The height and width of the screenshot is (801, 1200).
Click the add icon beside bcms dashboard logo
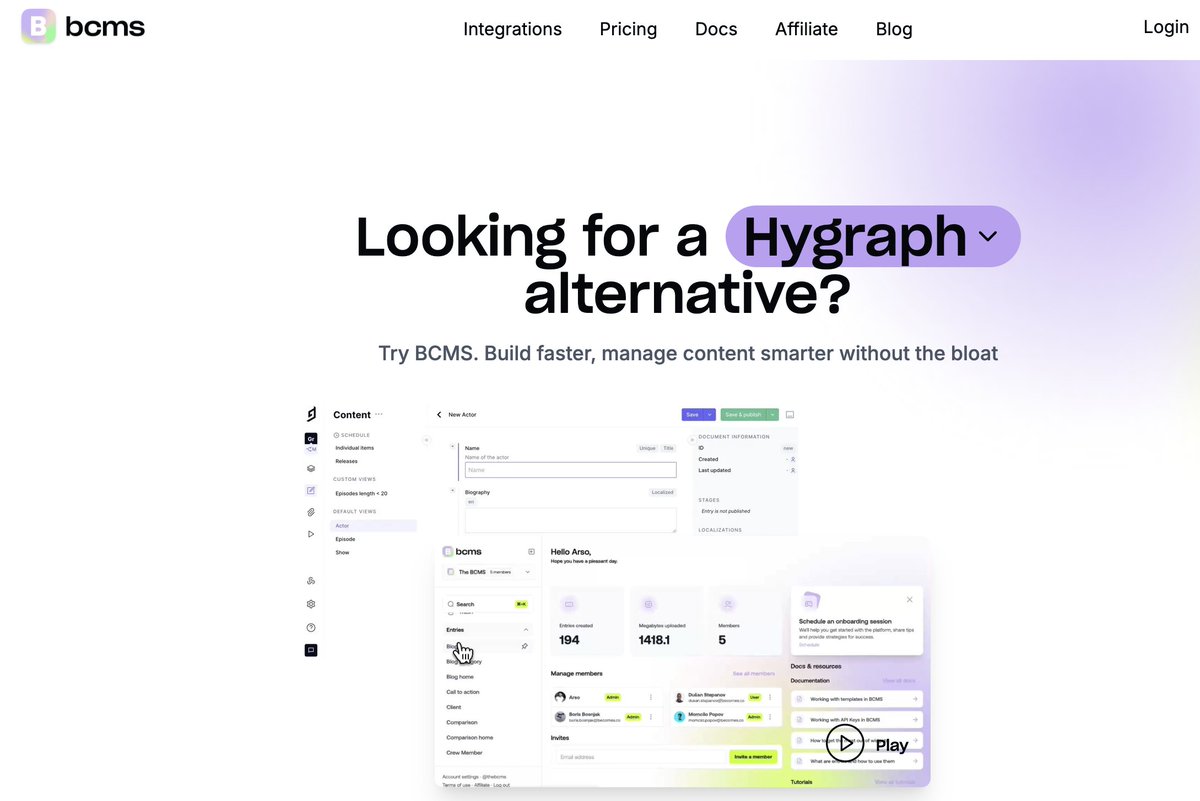click(x=531, y=551)
